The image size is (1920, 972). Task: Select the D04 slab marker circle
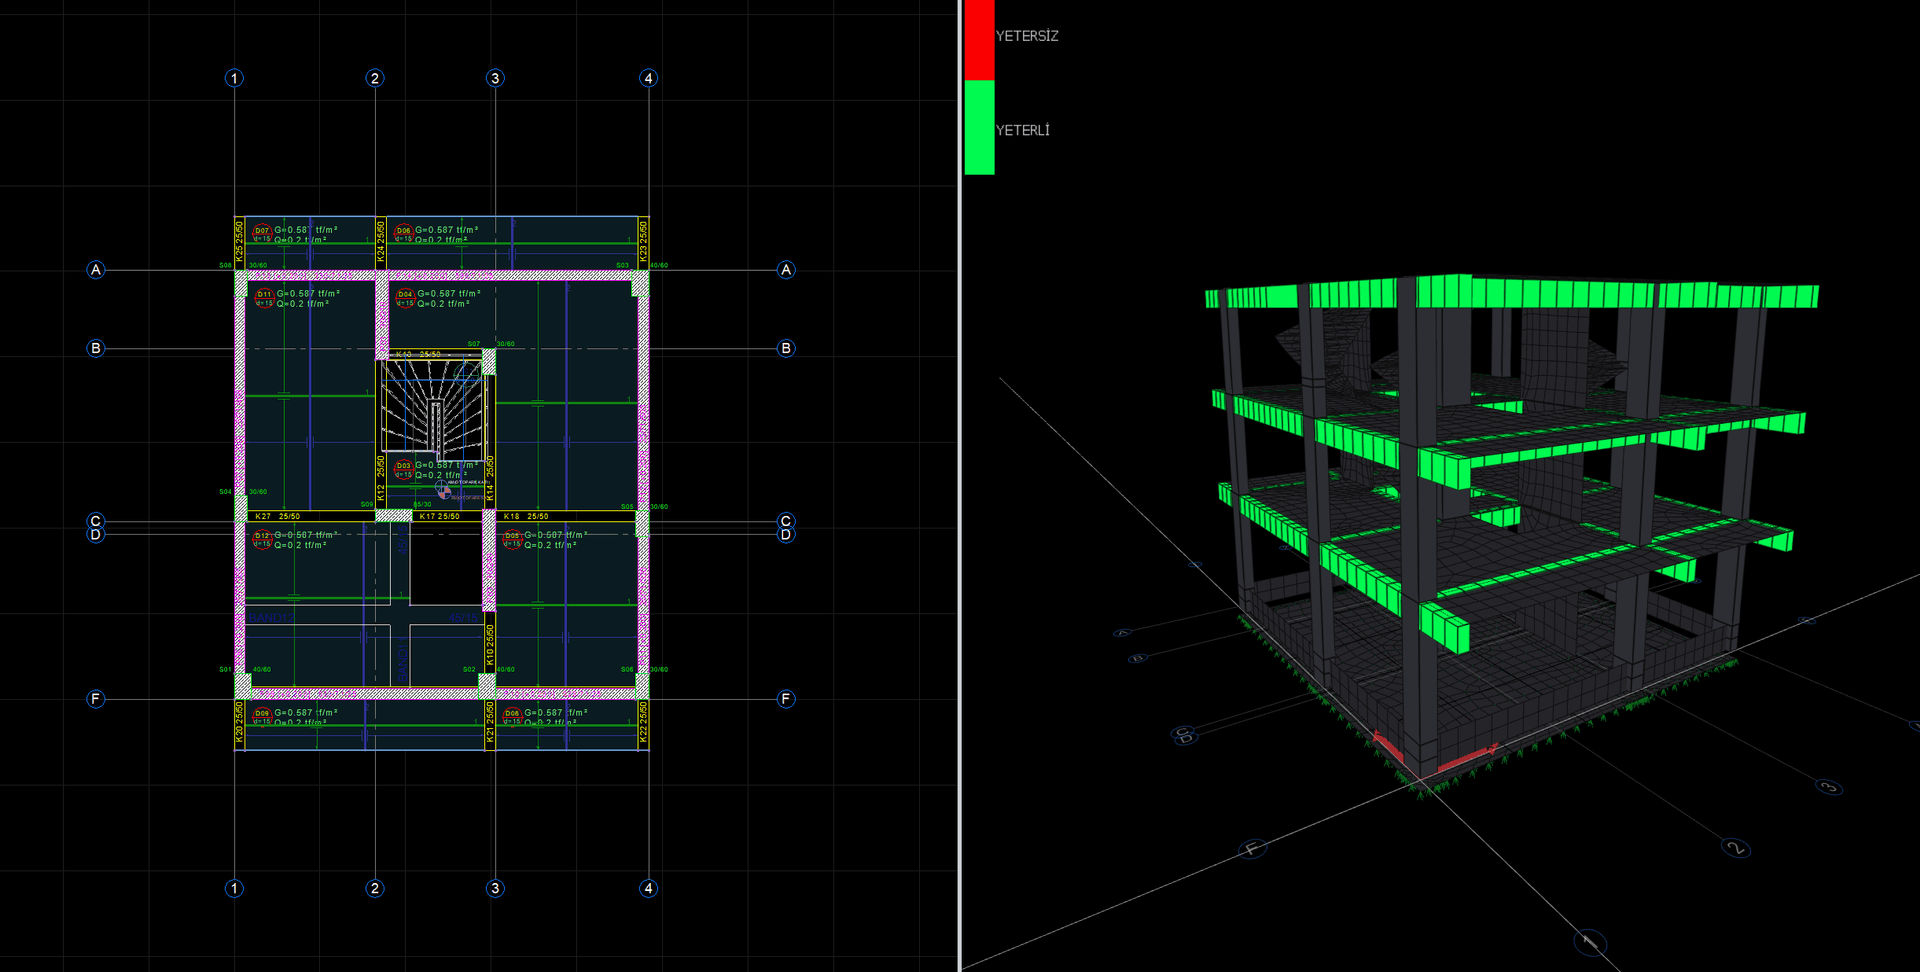(405, 297)
